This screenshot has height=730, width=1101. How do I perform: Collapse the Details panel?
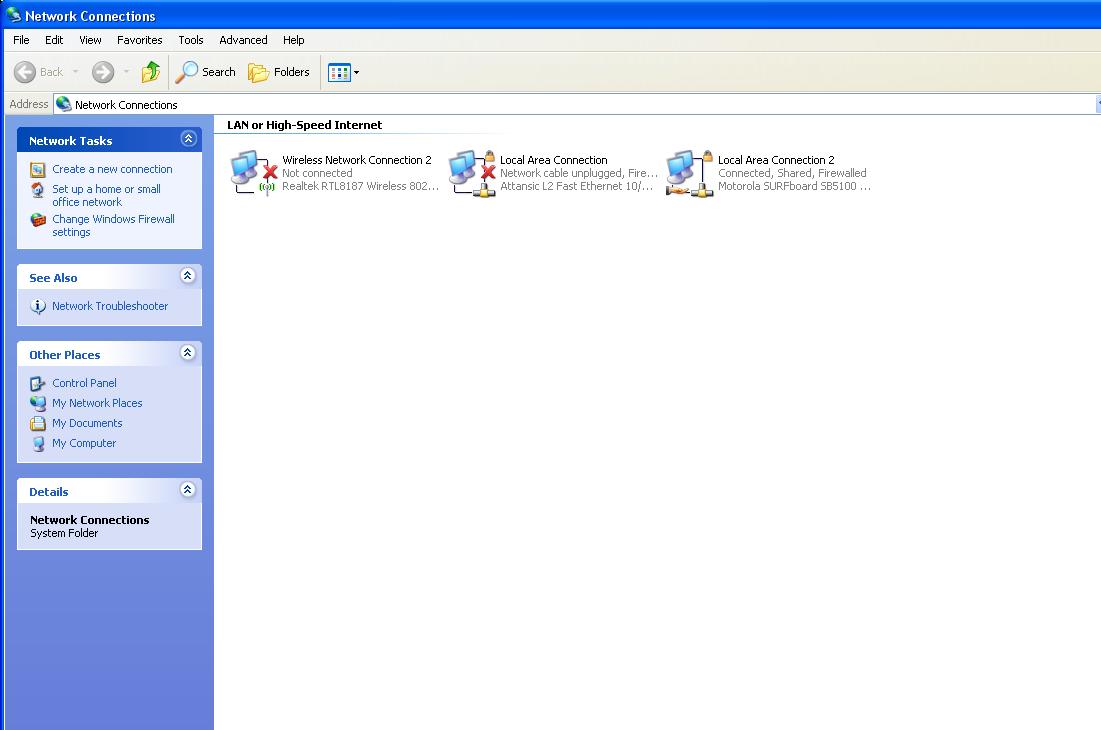click(x=187, y=491)
